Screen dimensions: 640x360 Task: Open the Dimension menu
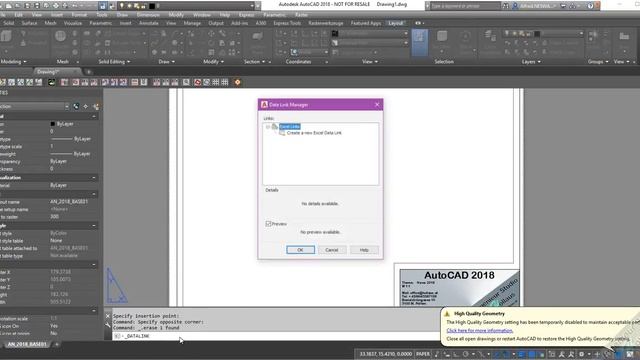pos(148,15)
